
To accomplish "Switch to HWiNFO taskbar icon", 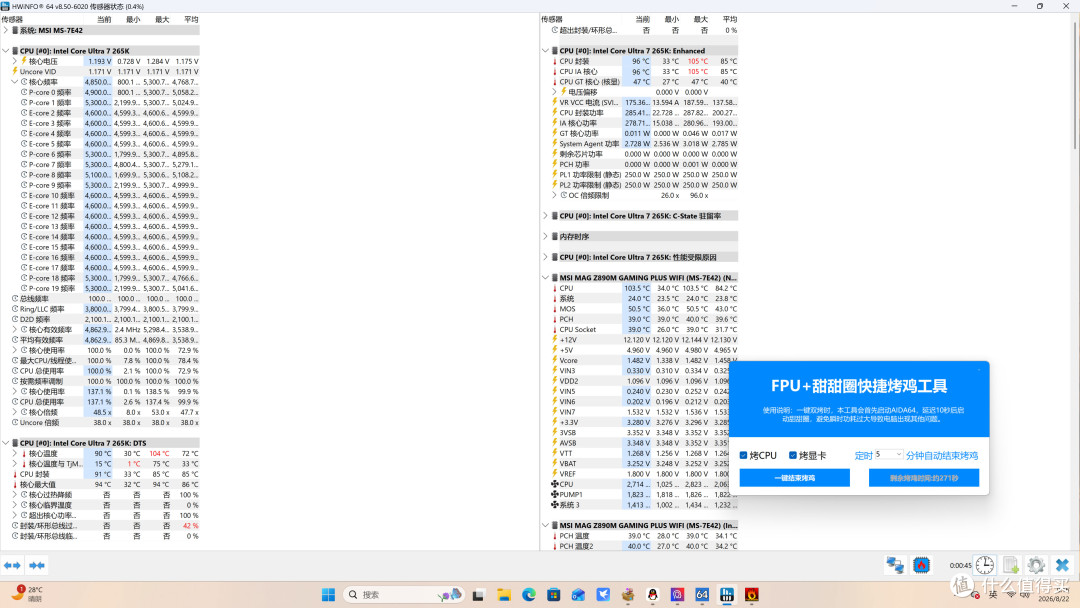I will coord(727,594).
